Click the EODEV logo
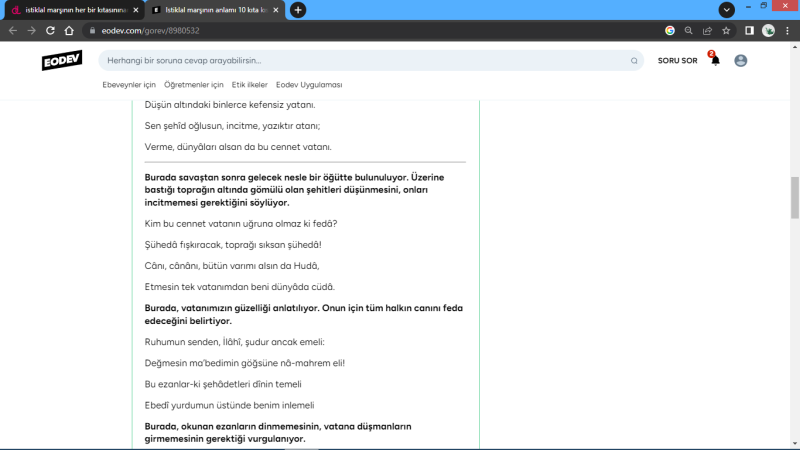Screen dimensions: 800x450 point(62,60)
